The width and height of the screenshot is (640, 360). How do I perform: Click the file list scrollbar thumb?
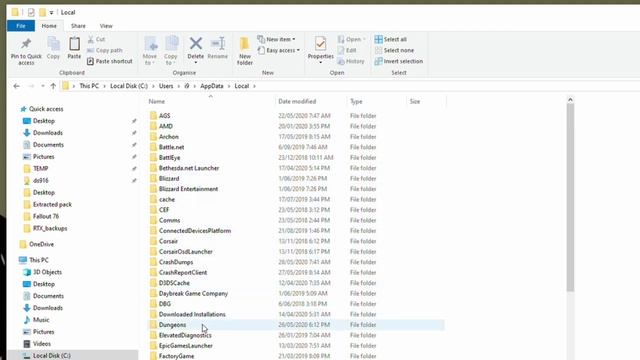(x=570, y=198)
